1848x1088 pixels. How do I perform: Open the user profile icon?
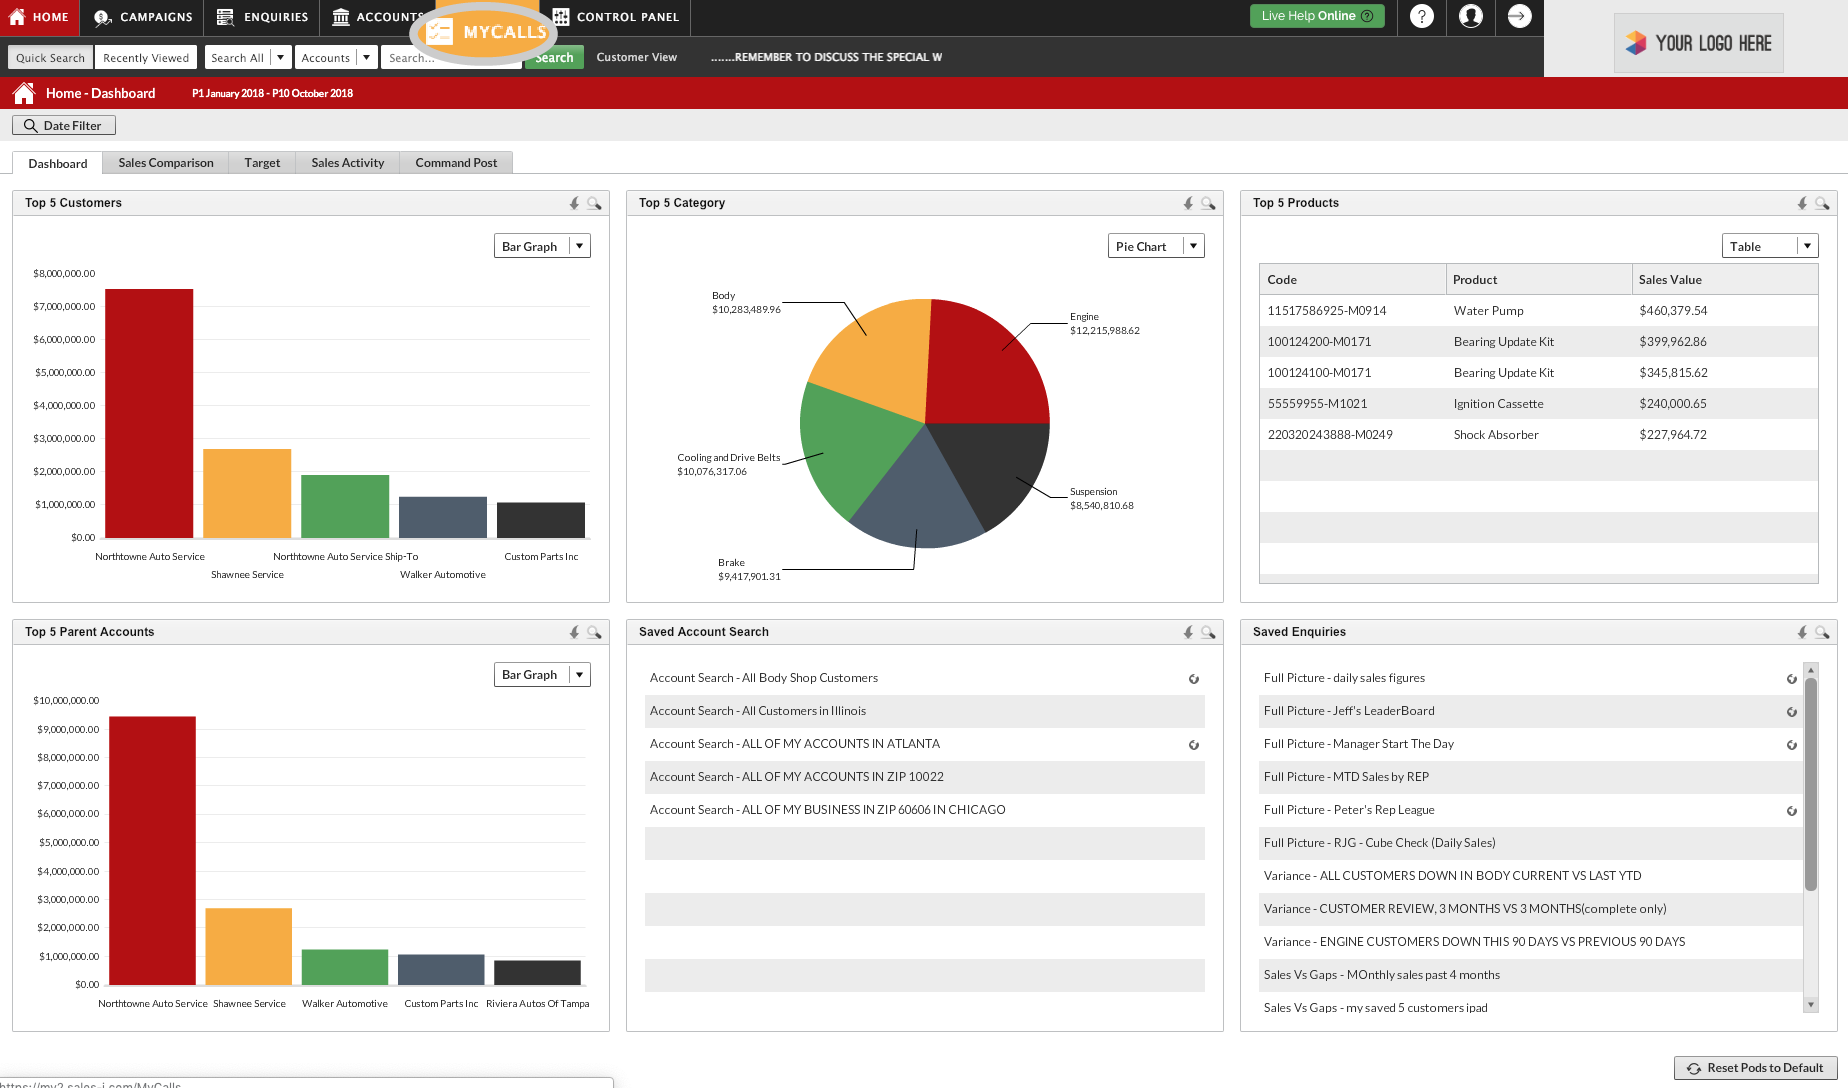pyautogui.click(x=1470, y=16)
